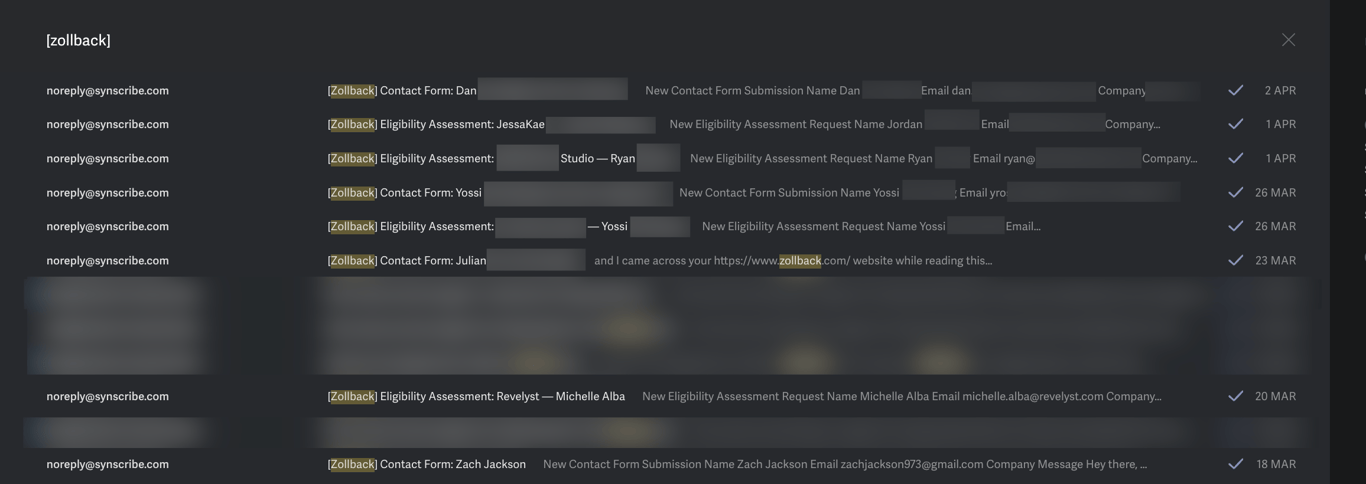Click the [zollback] search title text
The image size is (1366, 484).
[78, 40]
